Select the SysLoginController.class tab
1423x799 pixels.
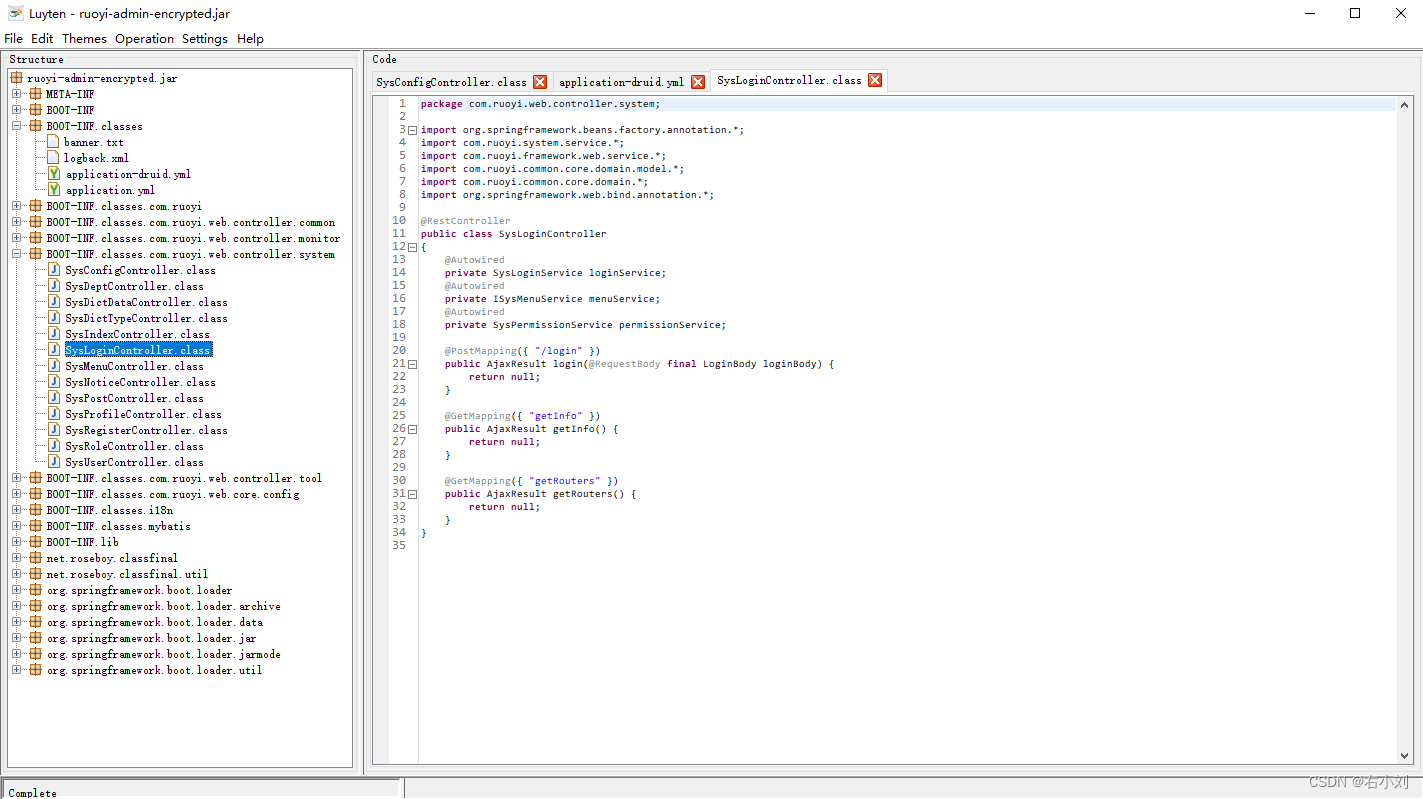click(x=789, y=80)
